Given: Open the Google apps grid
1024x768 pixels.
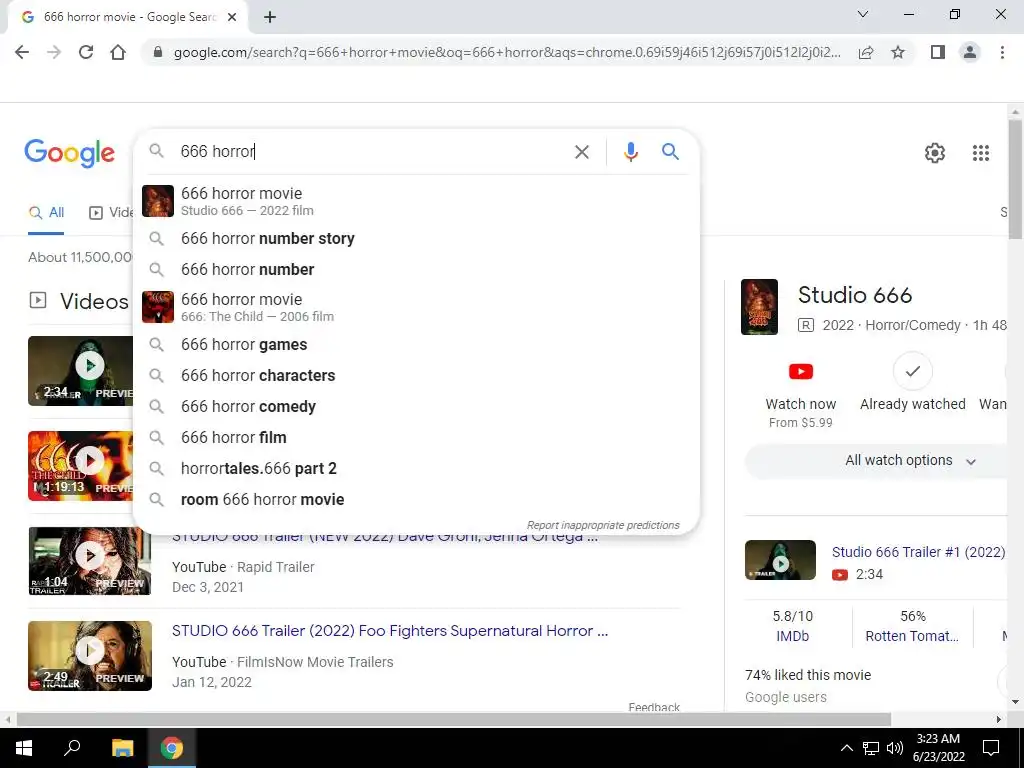Looking at the screenshot, I should tap(980, 153).
